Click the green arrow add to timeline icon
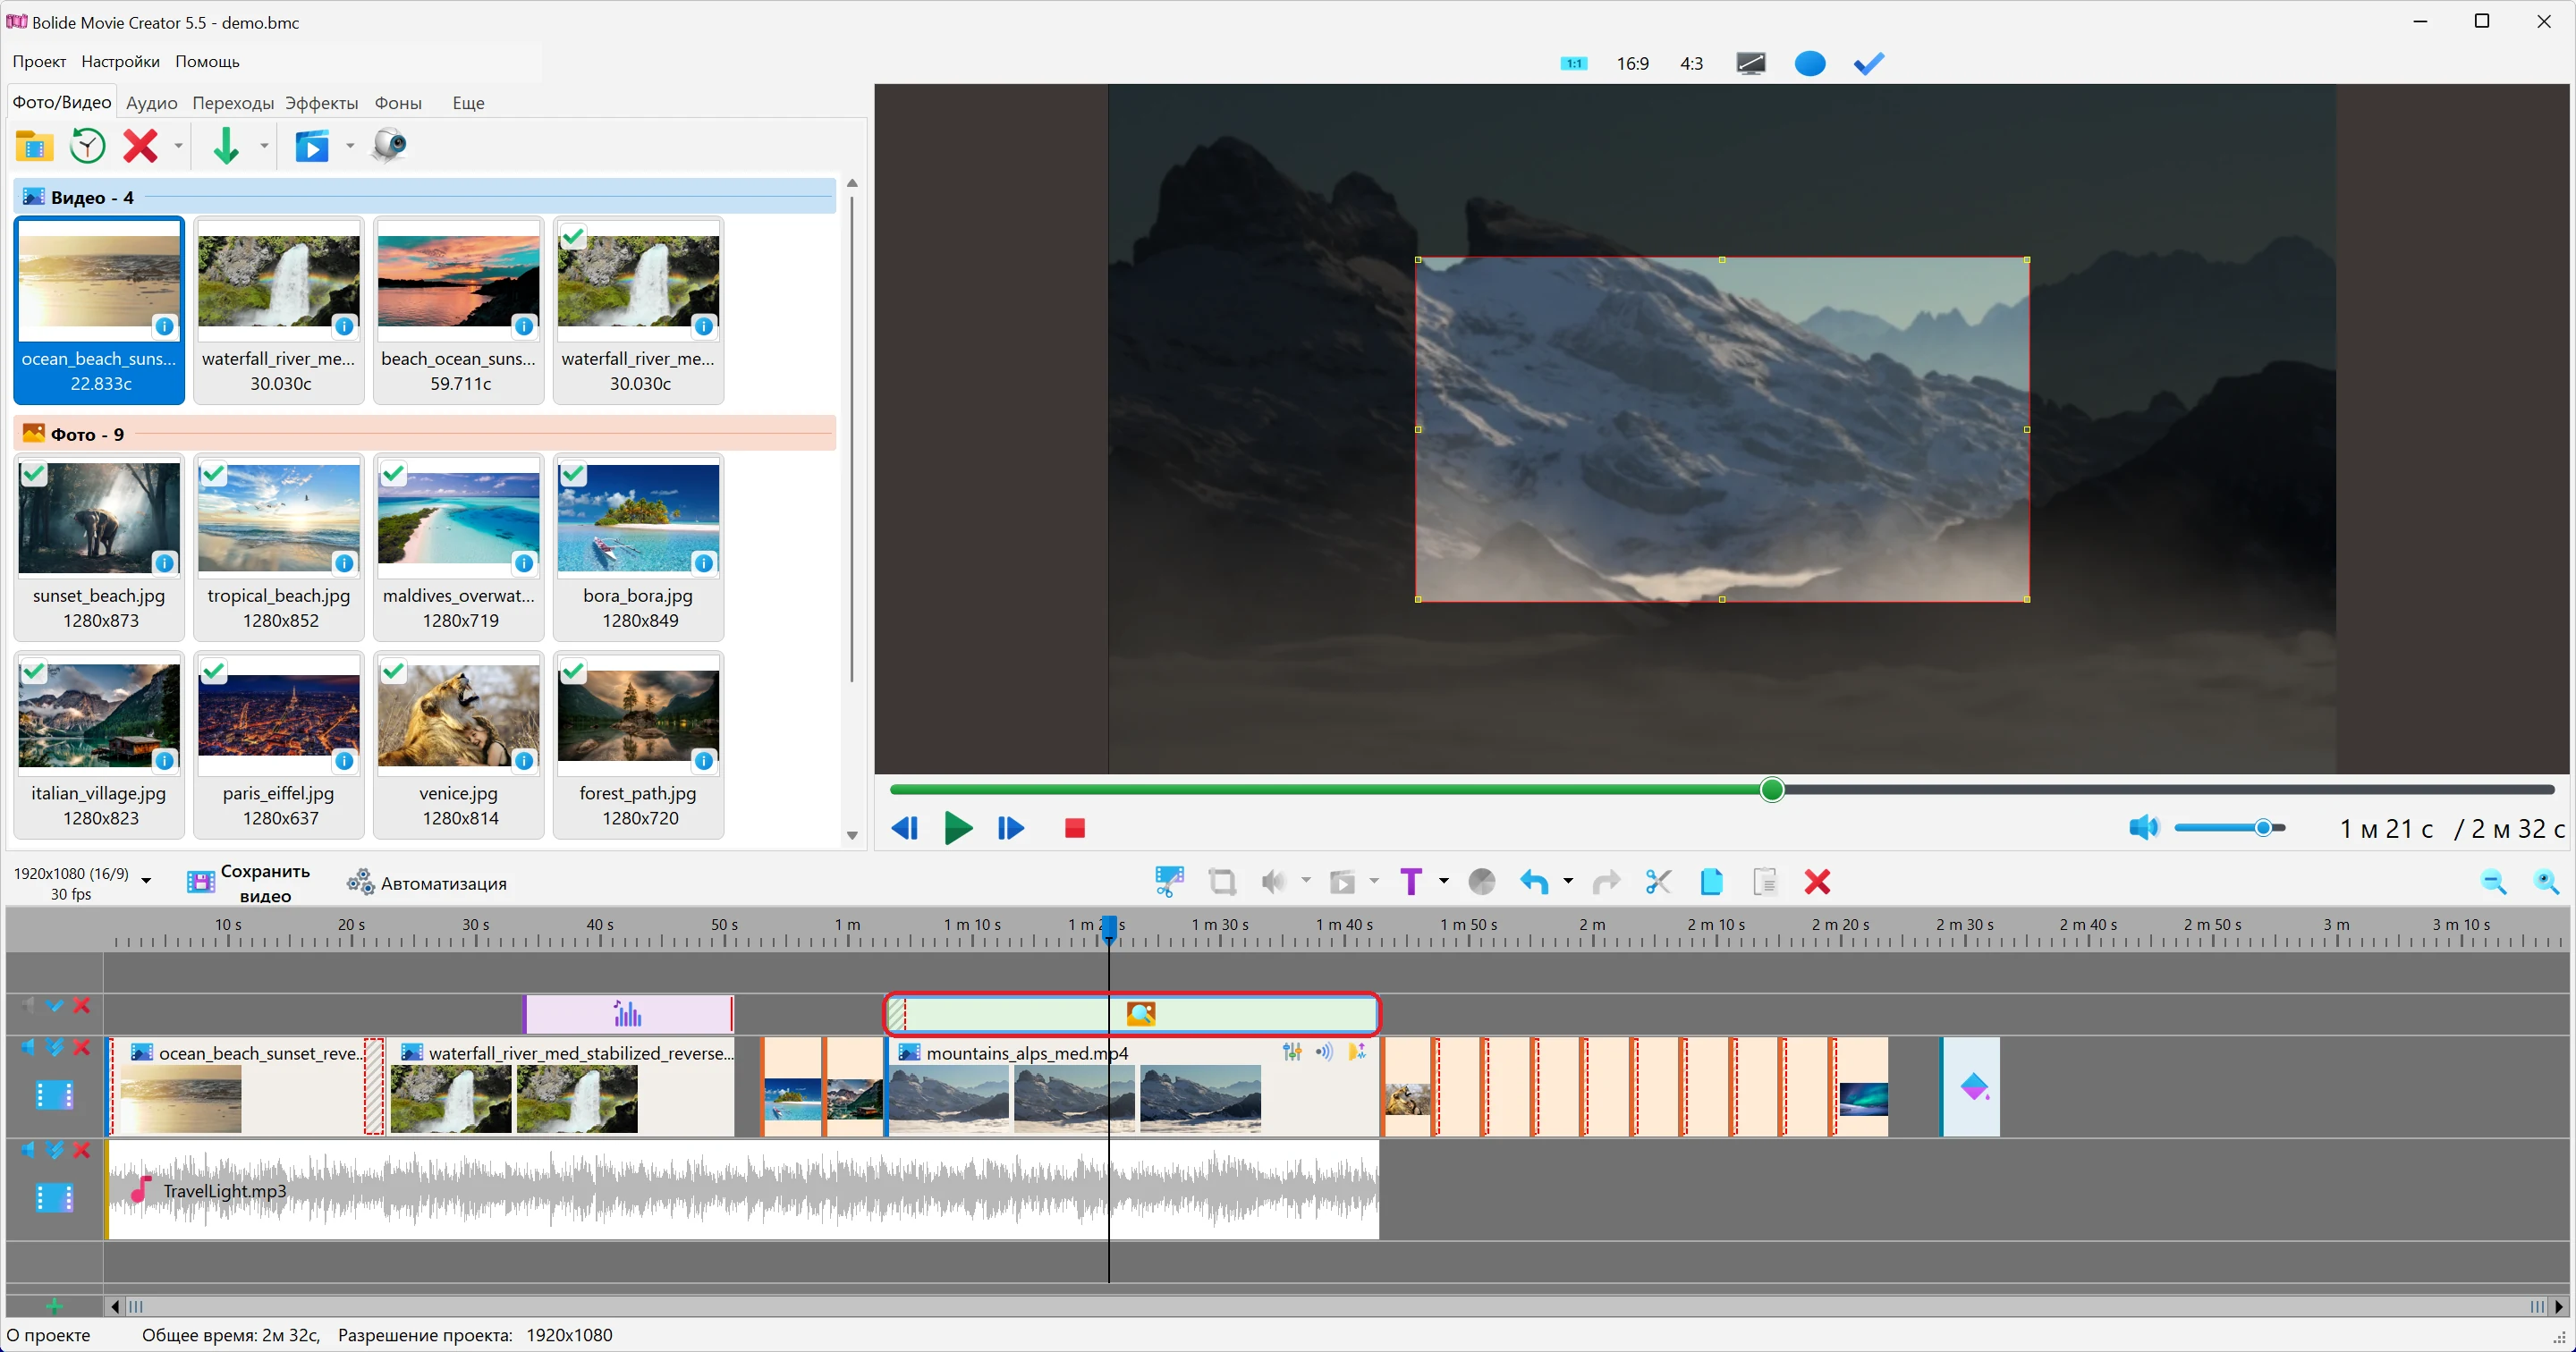 (226, 146)
